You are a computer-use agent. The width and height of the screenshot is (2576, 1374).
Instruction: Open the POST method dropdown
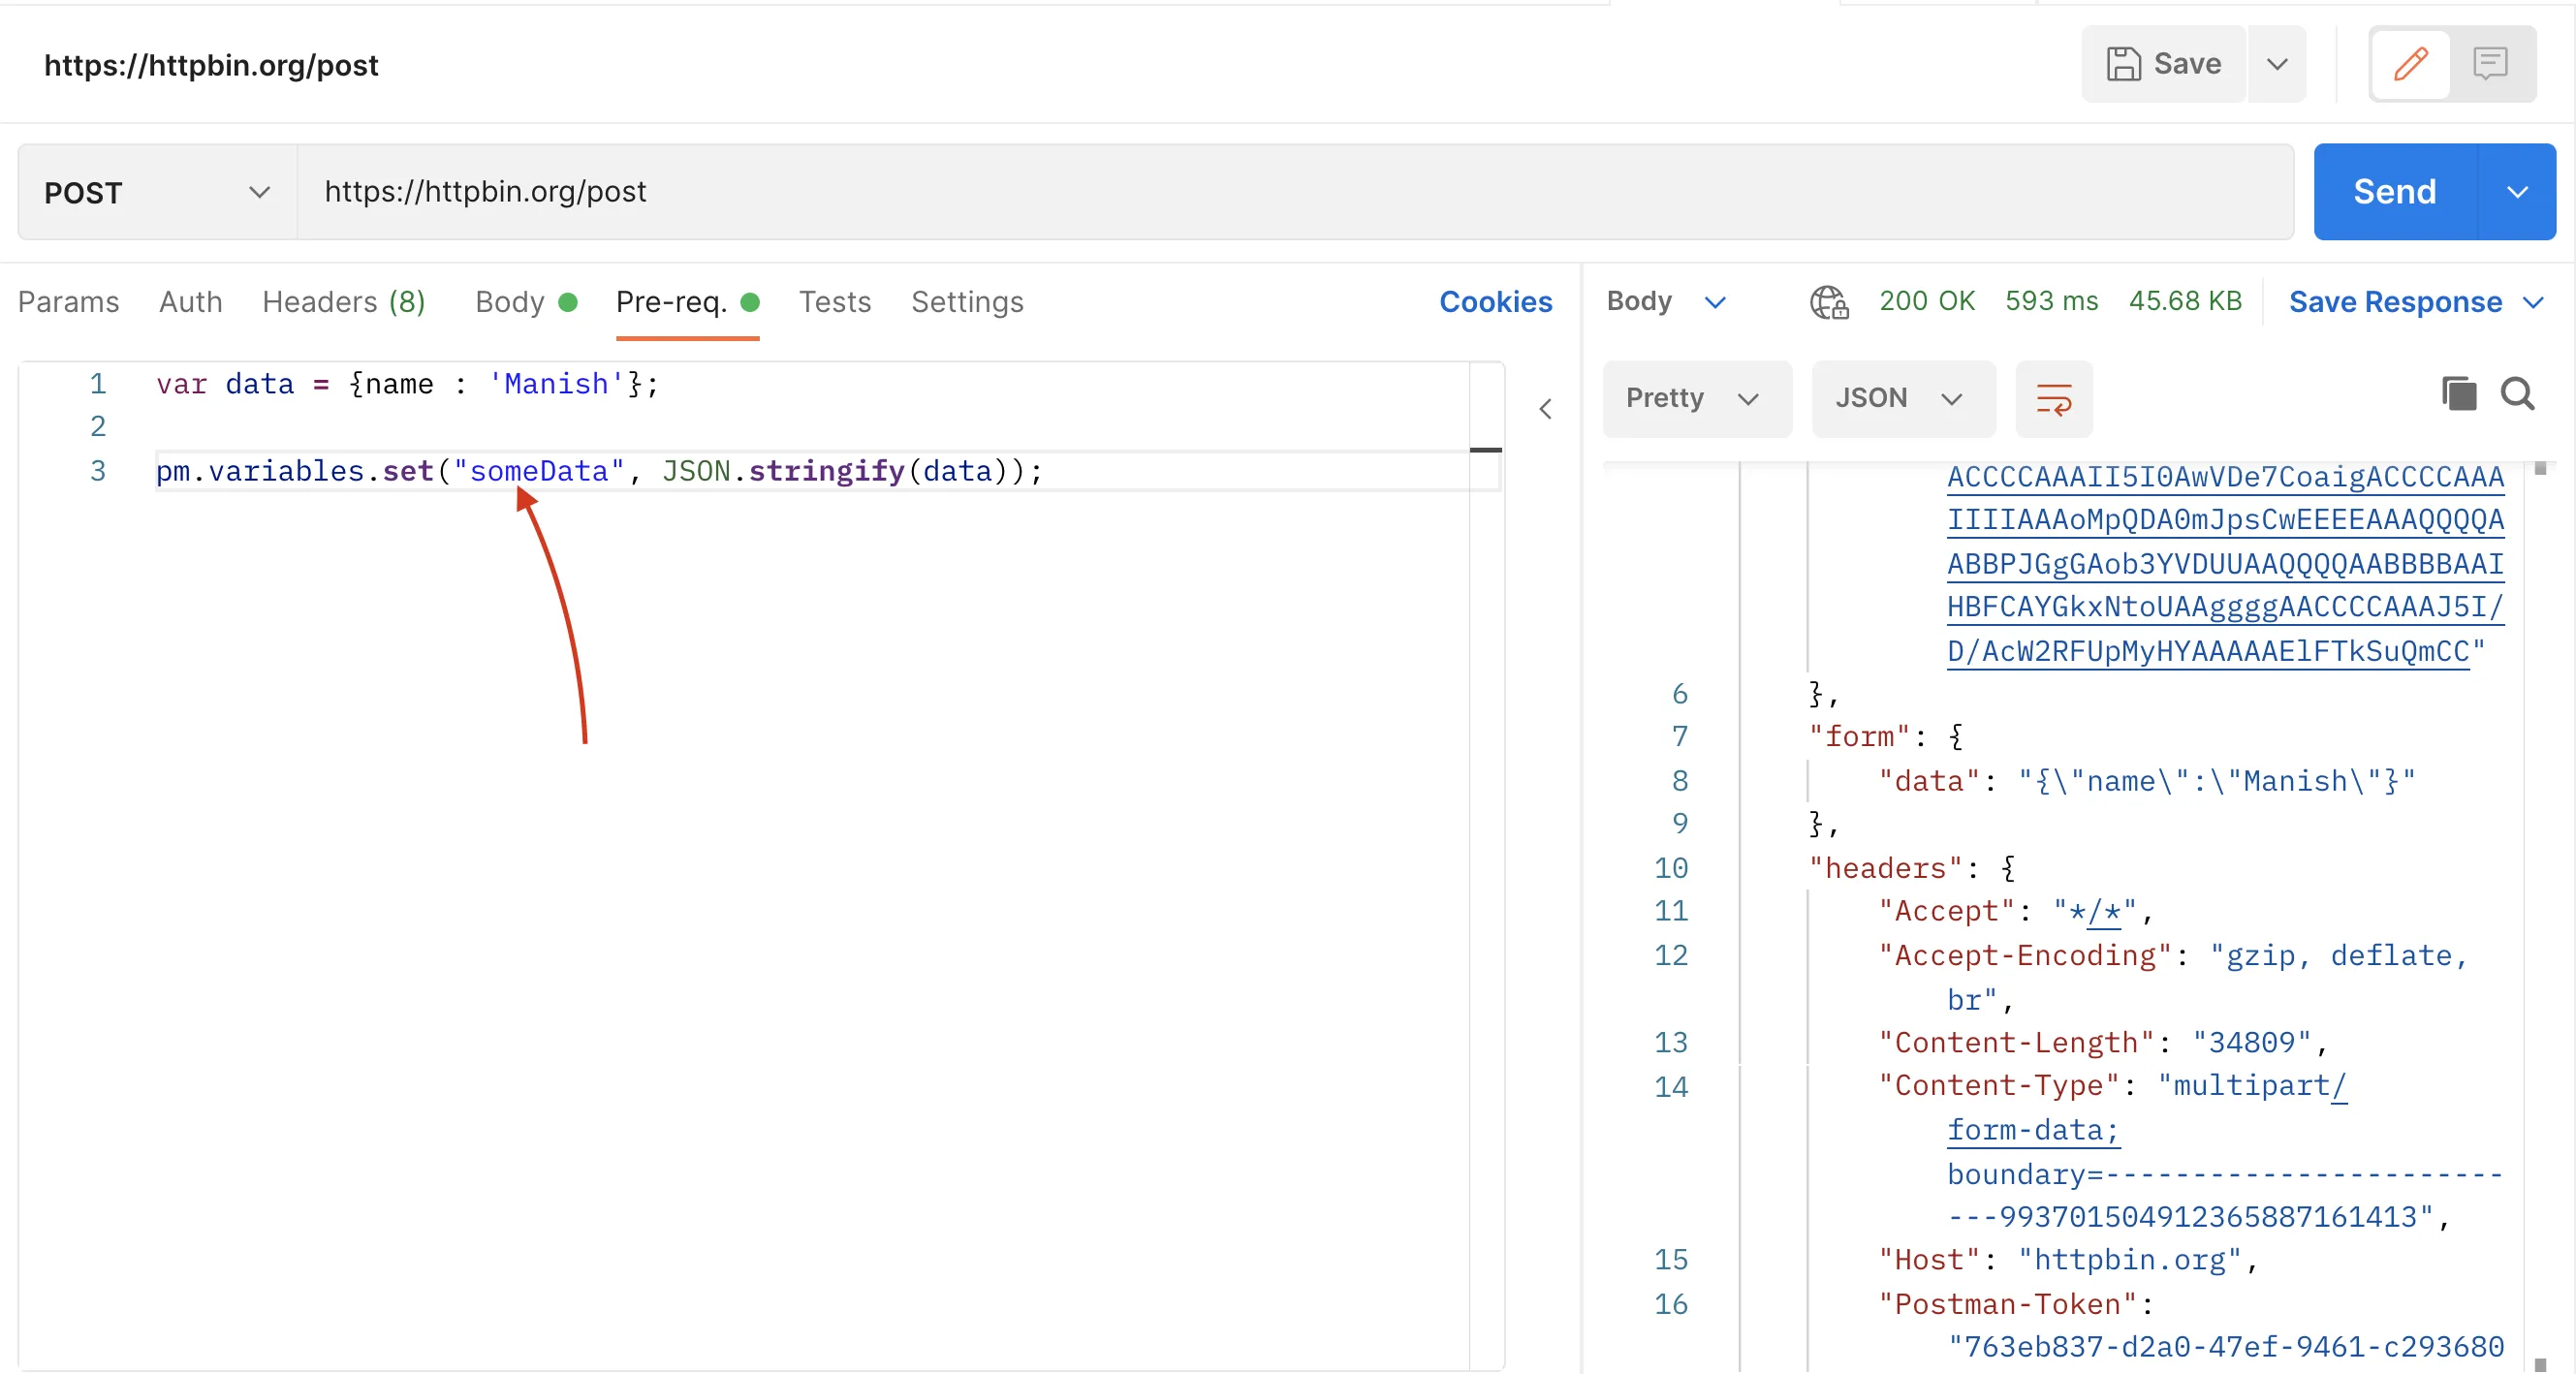157,192
